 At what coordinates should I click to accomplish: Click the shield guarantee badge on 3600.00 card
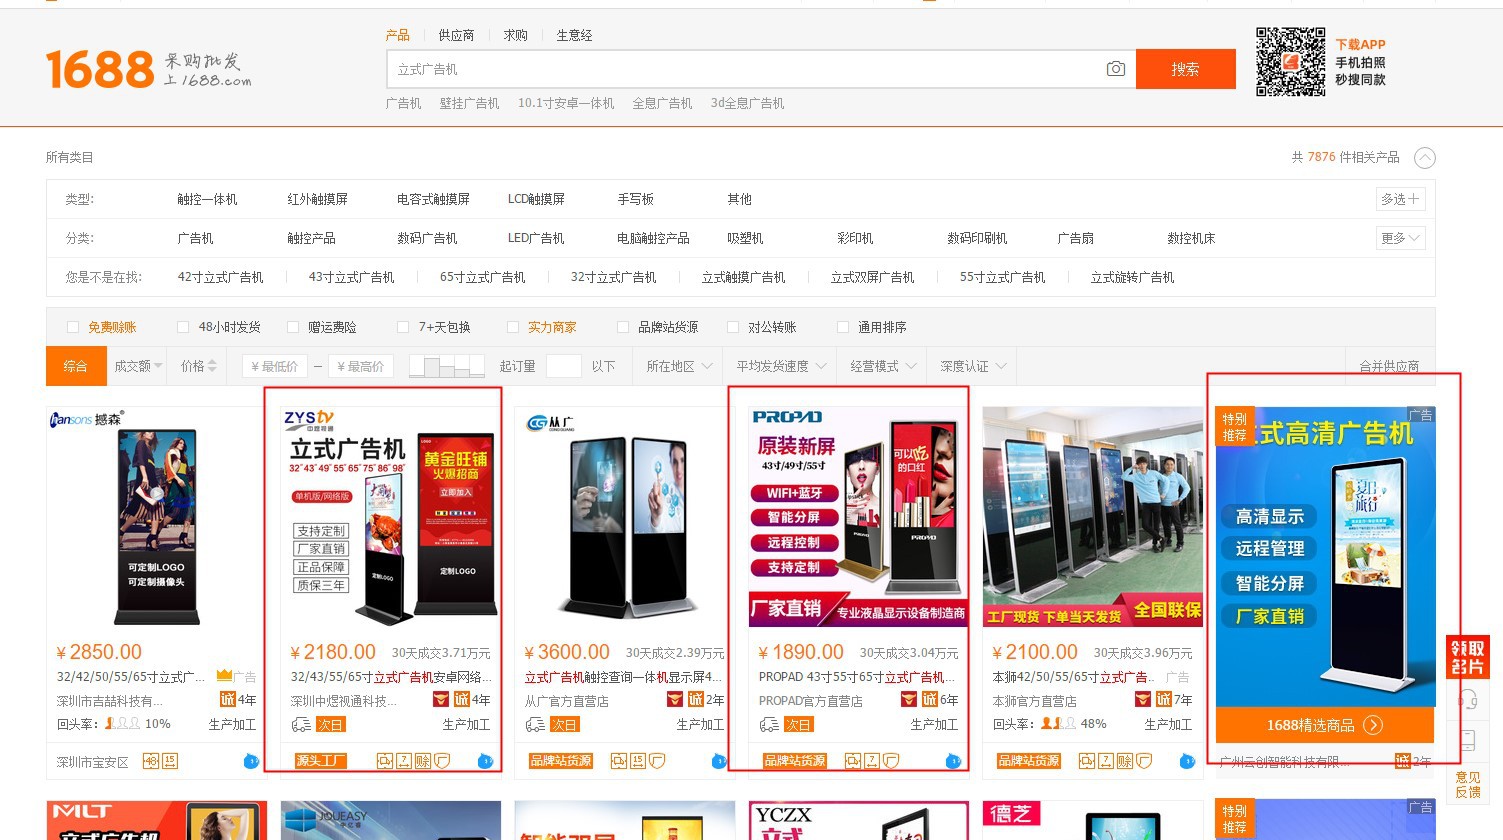(657, 761)
